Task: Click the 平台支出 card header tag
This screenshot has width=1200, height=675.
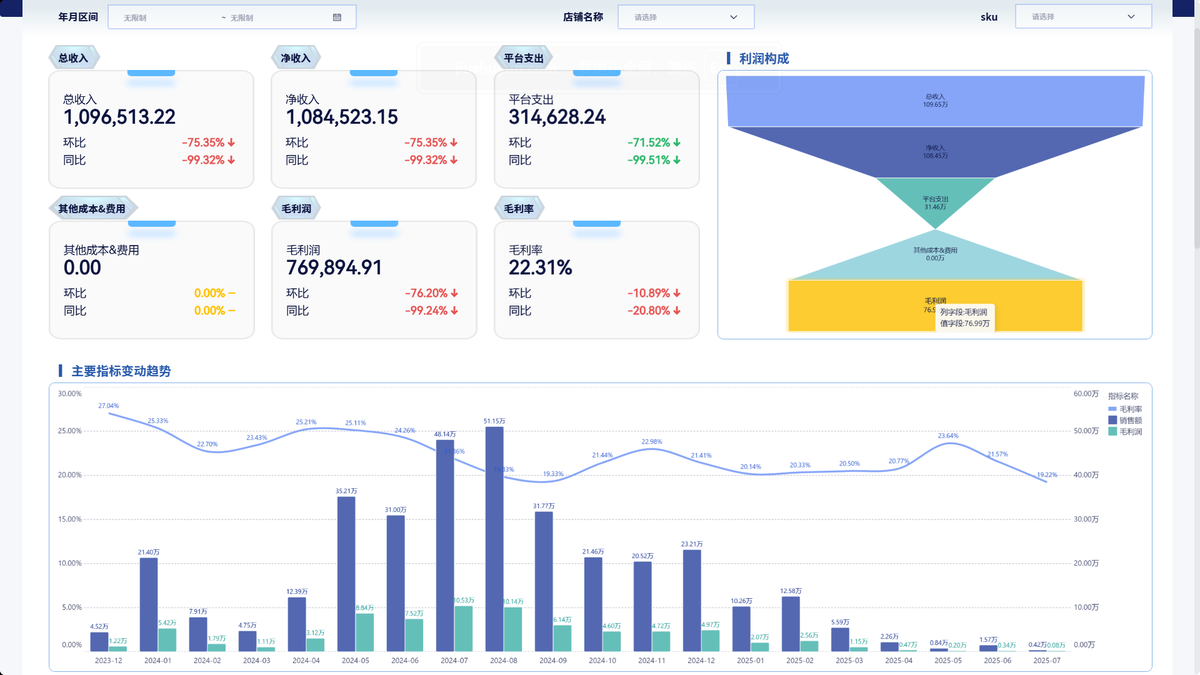Action: tap(523, 58)
